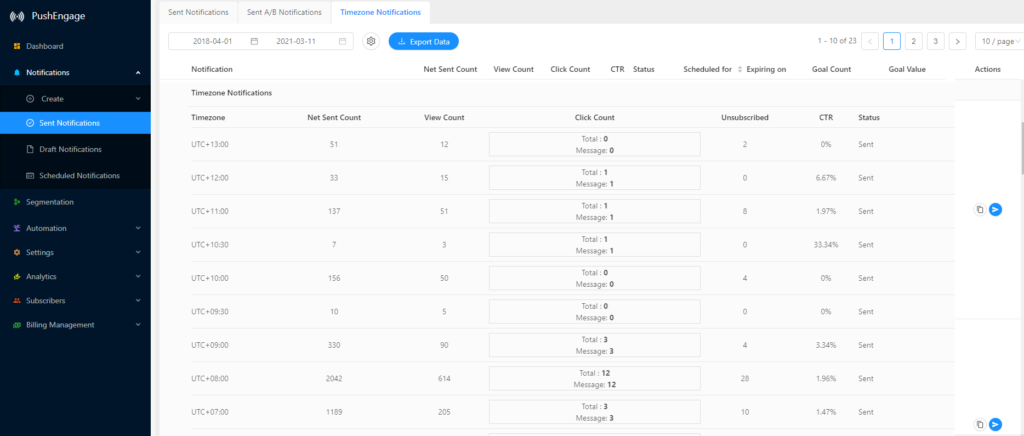Open Sent Notifications in sidebar

coord(75,123)
